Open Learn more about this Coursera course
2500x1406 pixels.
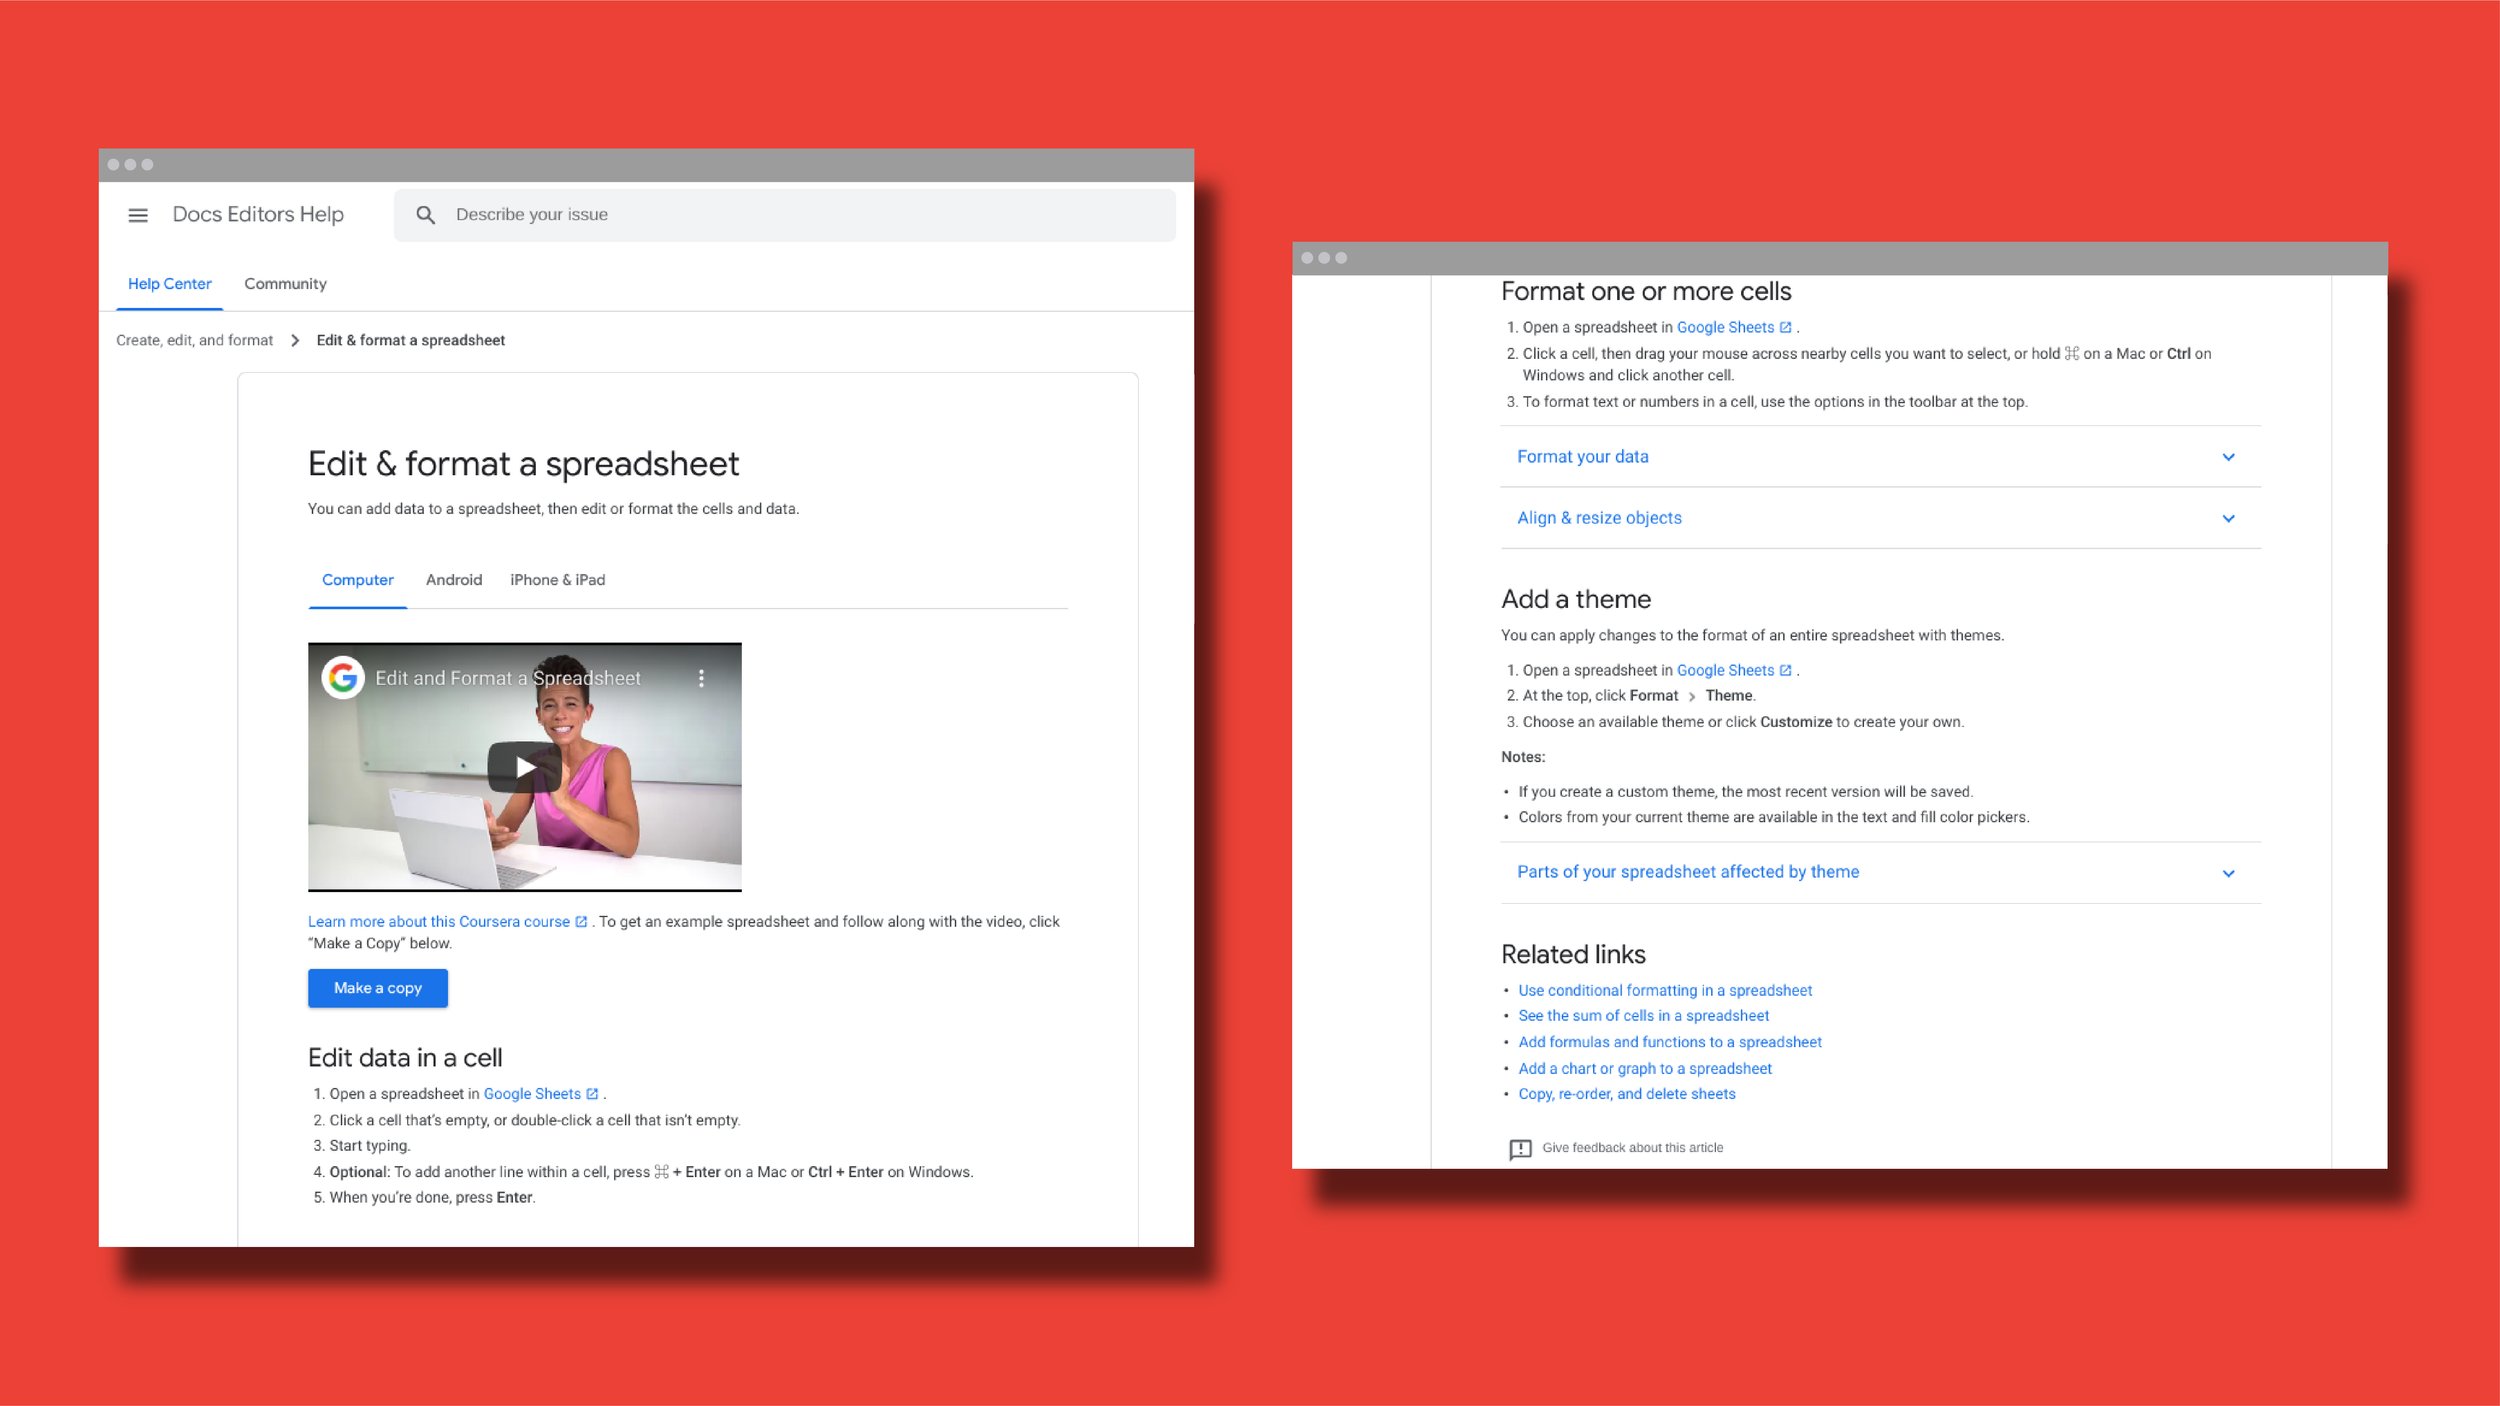pyautogui.click(x=447, y=922)
